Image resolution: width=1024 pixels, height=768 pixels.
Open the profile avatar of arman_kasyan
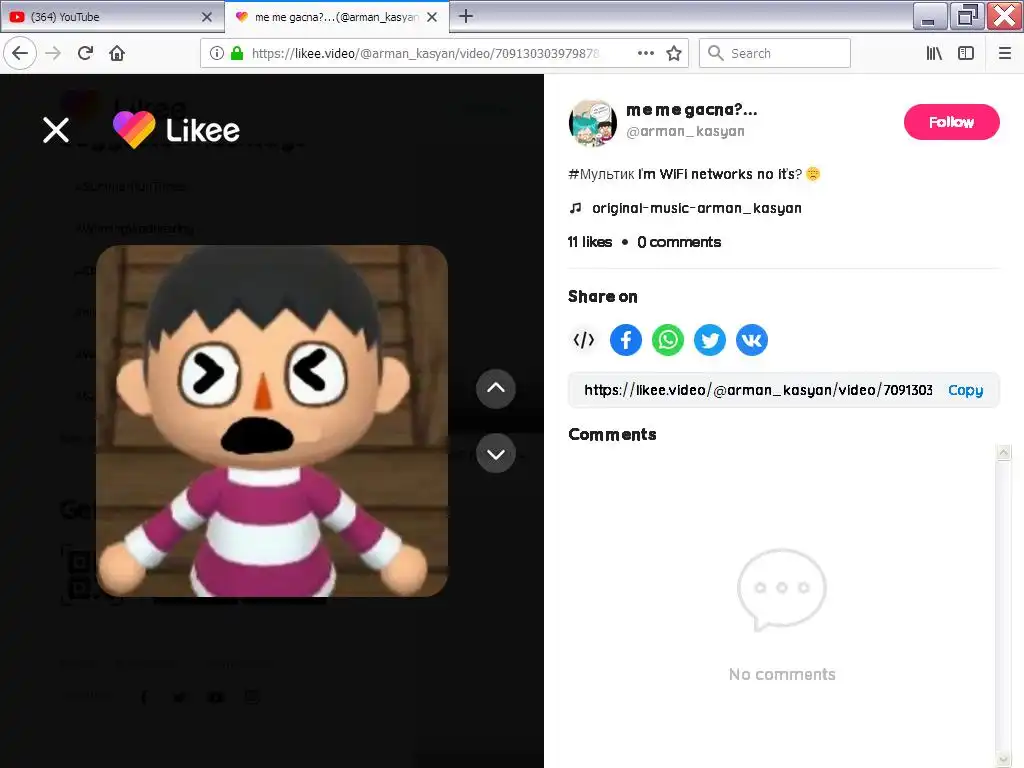click(x=592, y=122)
